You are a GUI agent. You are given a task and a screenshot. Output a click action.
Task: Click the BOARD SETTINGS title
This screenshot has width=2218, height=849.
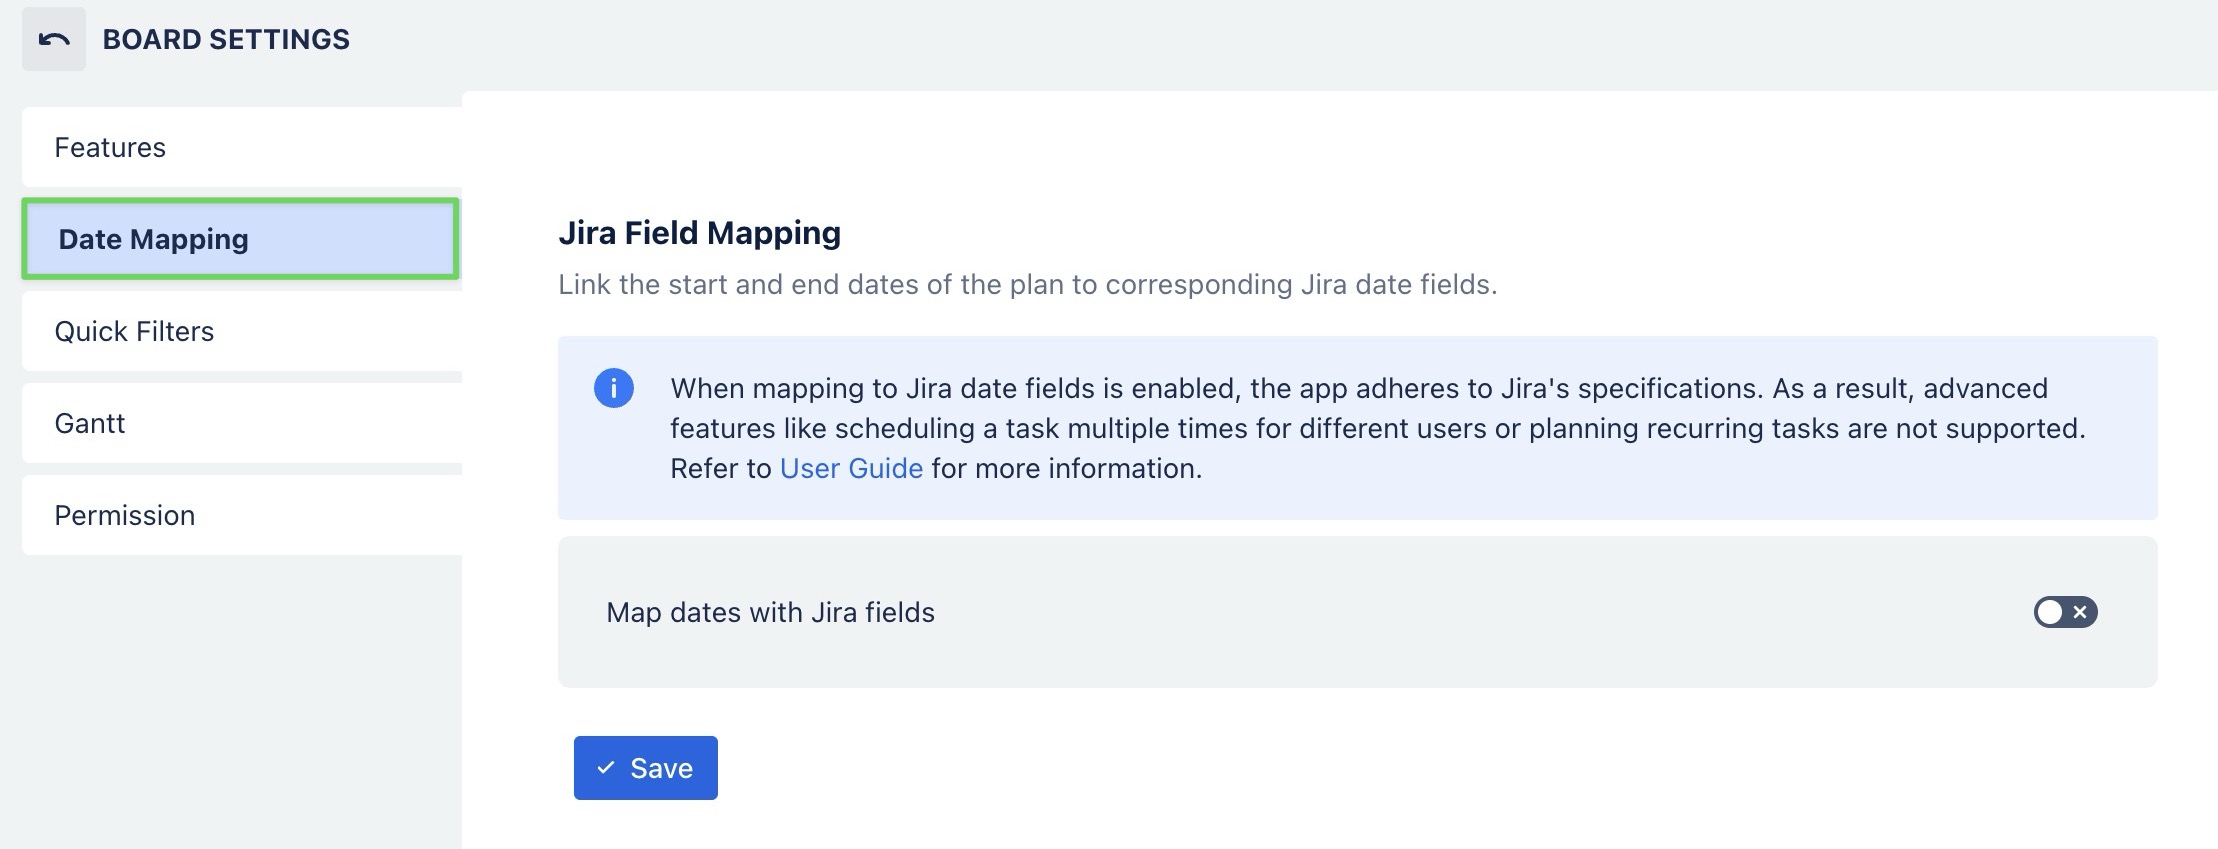[227, 39]
